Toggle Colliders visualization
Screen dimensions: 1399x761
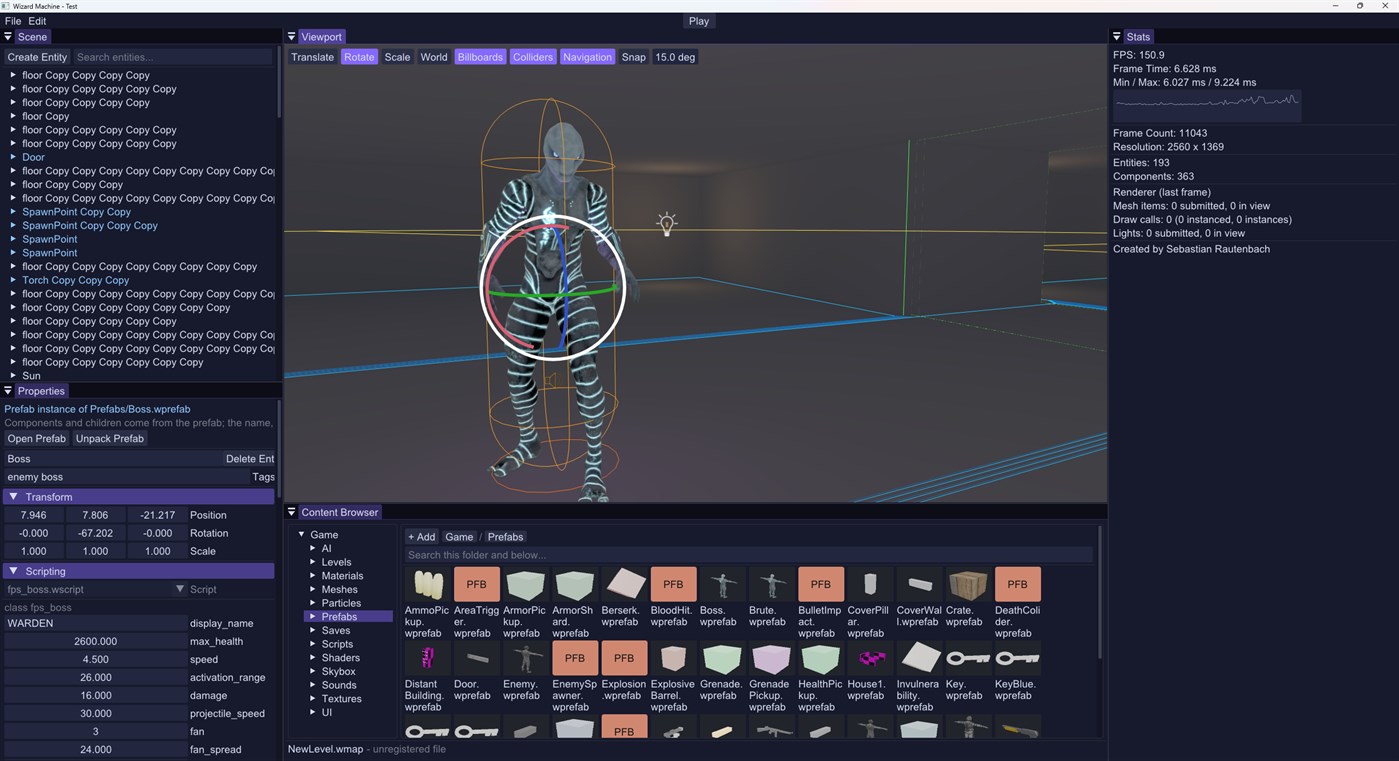coord(533,57)
